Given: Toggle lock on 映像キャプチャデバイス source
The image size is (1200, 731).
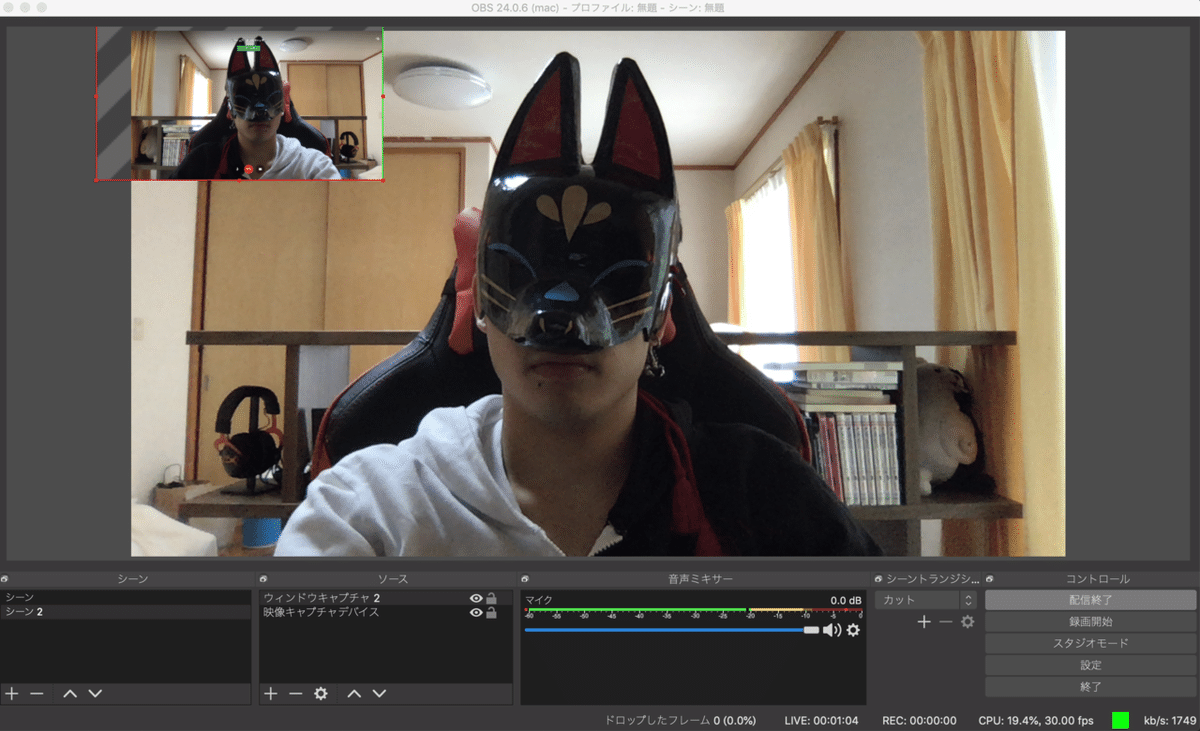Looking at the screenshot, I should 491,612.
